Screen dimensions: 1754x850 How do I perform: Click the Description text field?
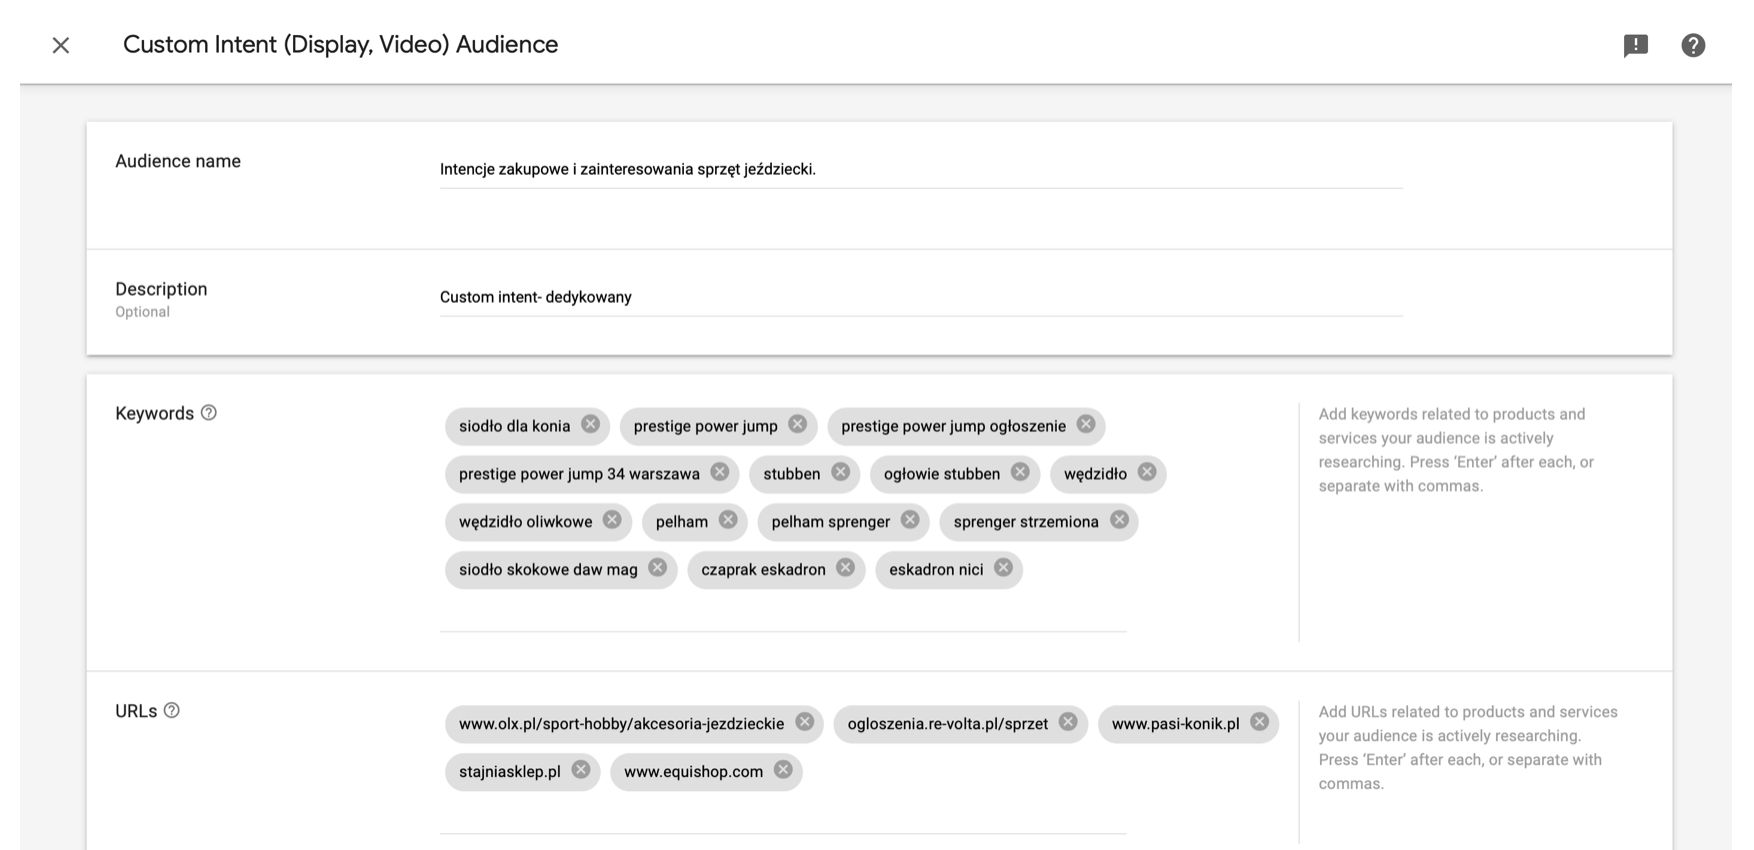920,298
